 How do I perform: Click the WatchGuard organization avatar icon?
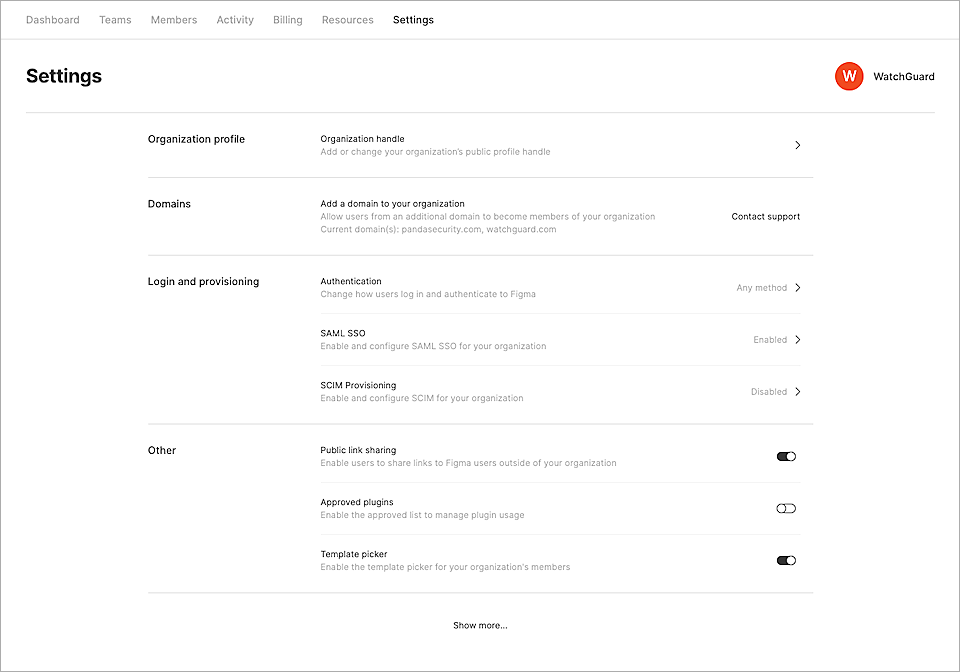click(849, 76)
